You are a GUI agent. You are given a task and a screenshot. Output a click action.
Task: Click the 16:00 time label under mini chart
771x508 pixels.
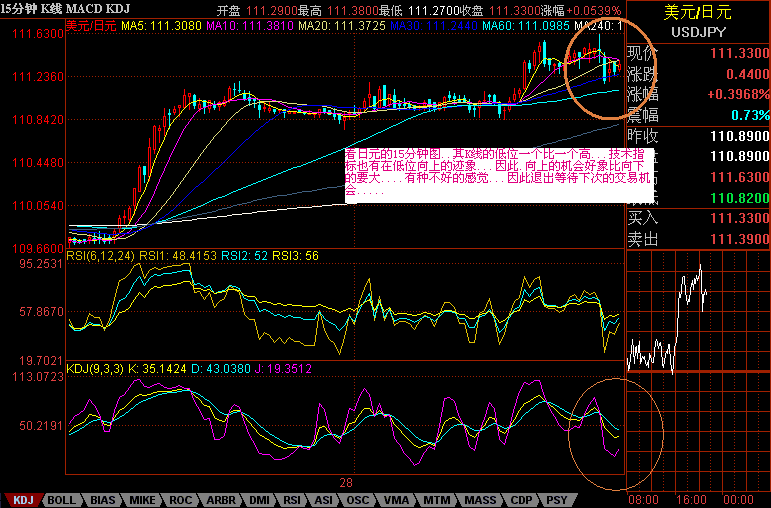click(691, 500)
